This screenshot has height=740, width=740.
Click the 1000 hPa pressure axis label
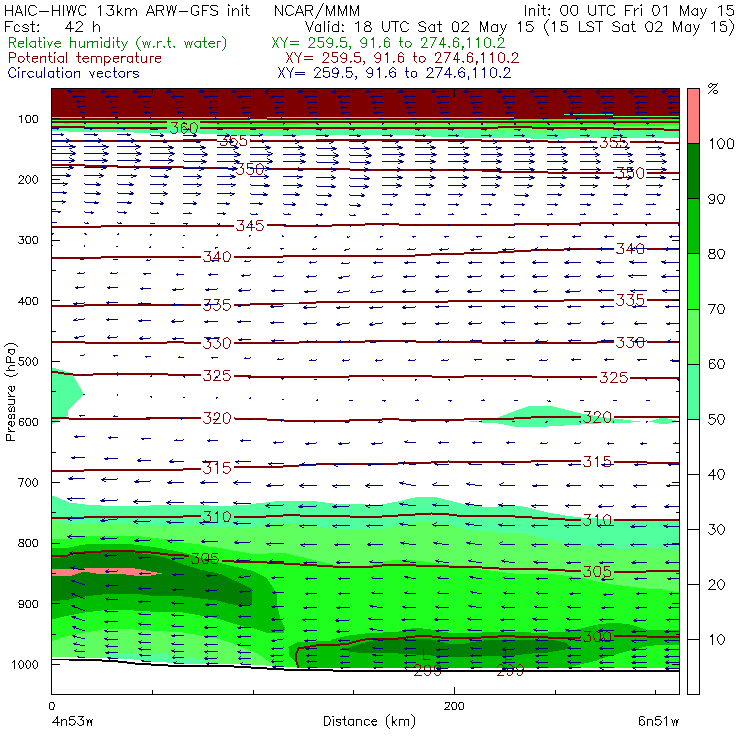[25, 664]
